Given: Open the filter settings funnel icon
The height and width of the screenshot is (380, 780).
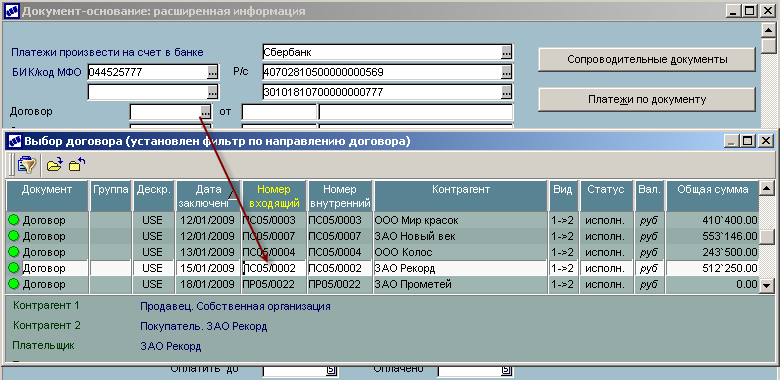Looking at the screenshot, I should tap(26, 164).
